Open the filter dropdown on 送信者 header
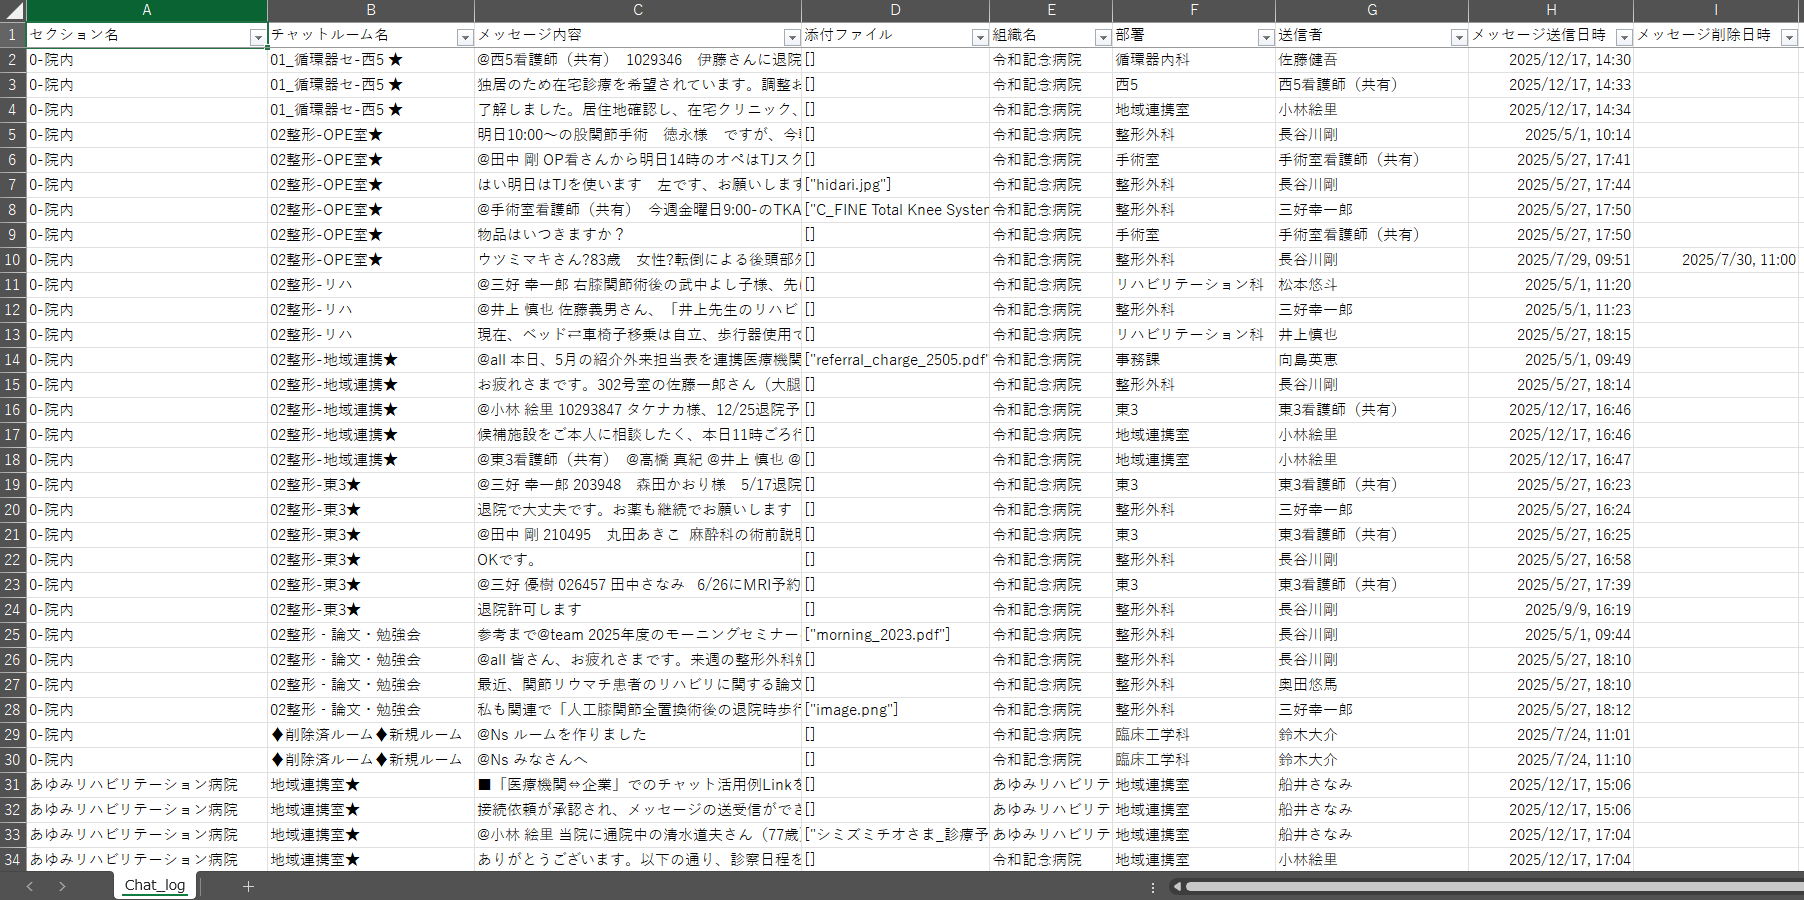 tap(1460, 36)
